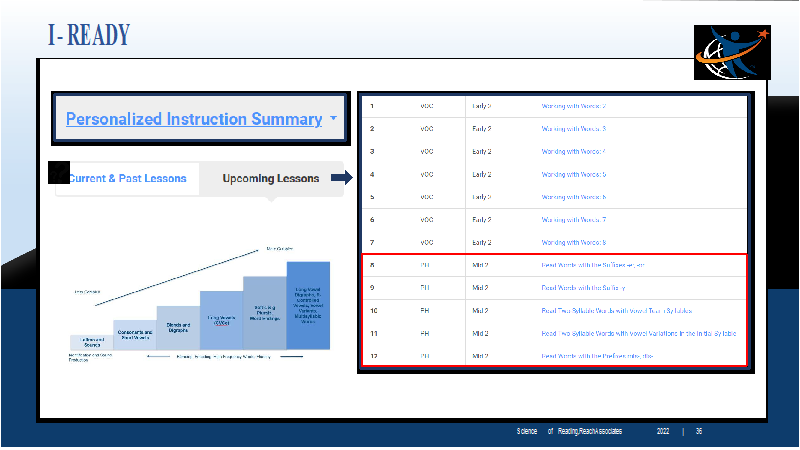The width and height of the screenshot is (800, 450).
Task: Click the Consonants and Short Vowels chart bar
Action: [135, 335]
